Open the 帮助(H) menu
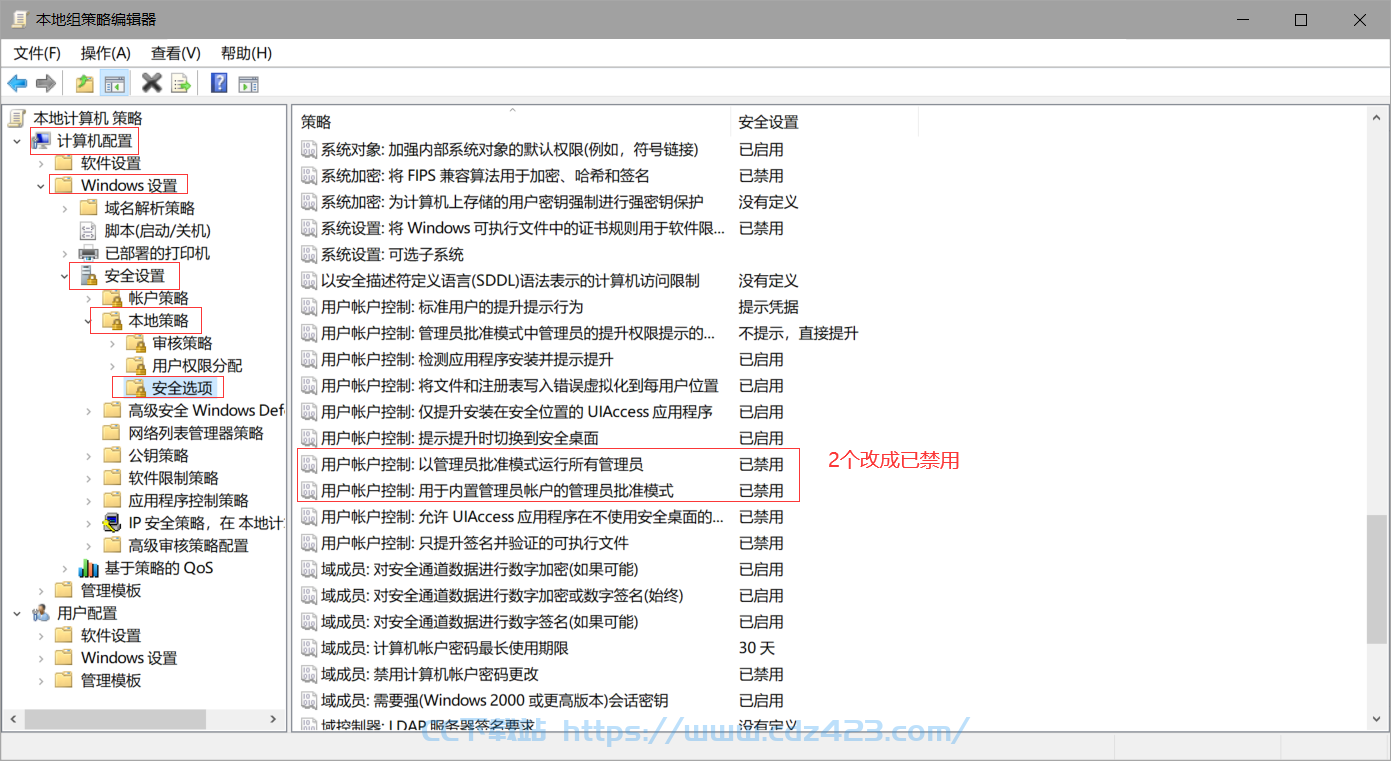The width and height of the screenshot is (1391, 761). coord(246,53)
